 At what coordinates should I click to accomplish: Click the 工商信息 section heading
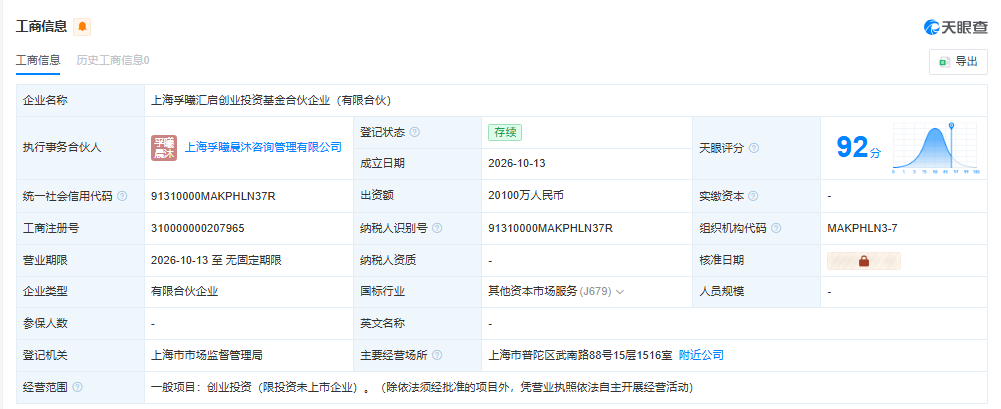(x=41, y=26)
